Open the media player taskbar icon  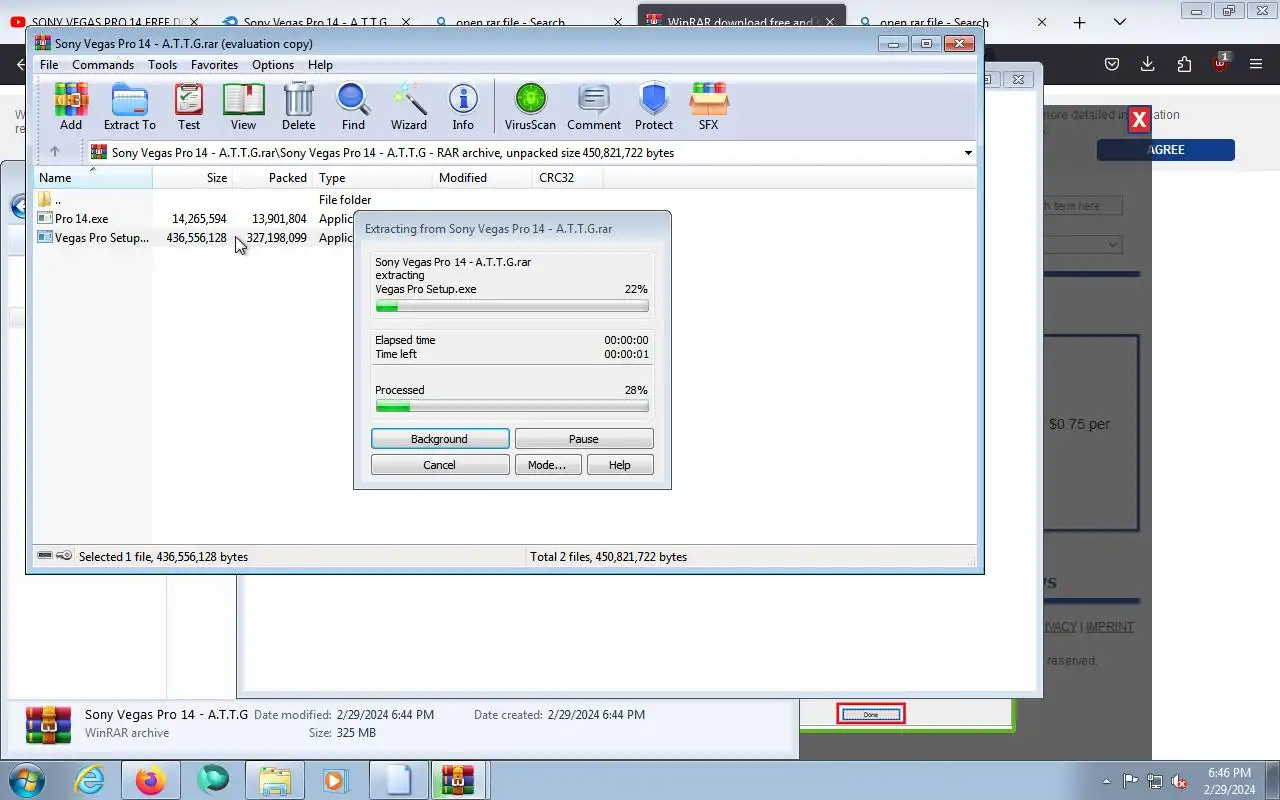(335, 780)
